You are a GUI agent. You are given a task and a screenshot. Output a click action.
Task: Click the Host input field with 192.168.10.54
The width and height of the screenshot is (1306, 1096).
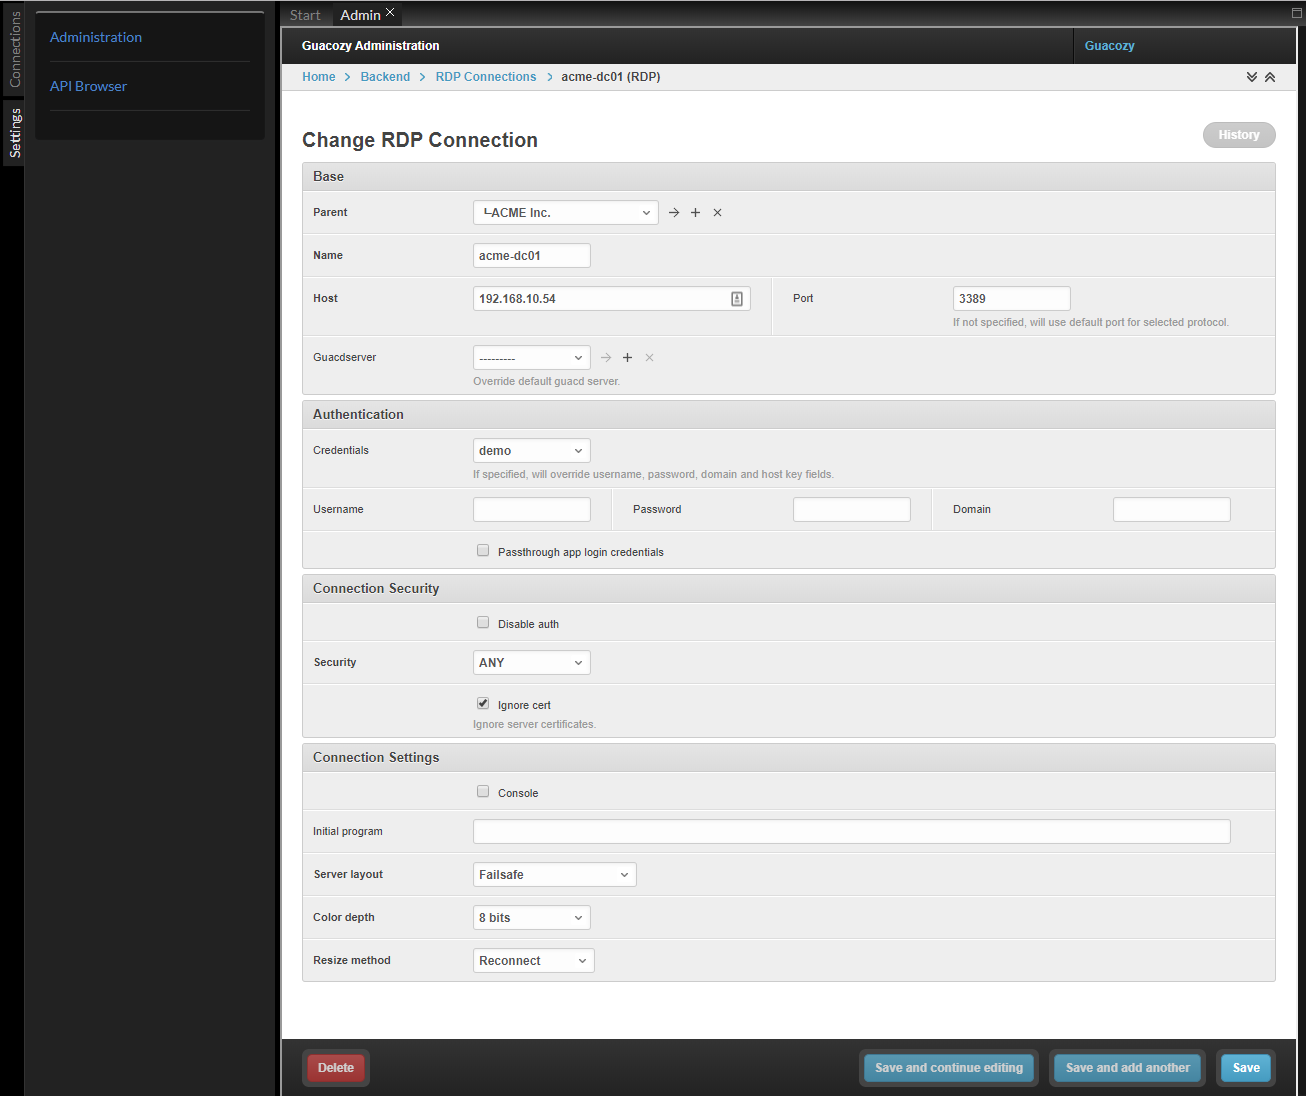(612, 299)
